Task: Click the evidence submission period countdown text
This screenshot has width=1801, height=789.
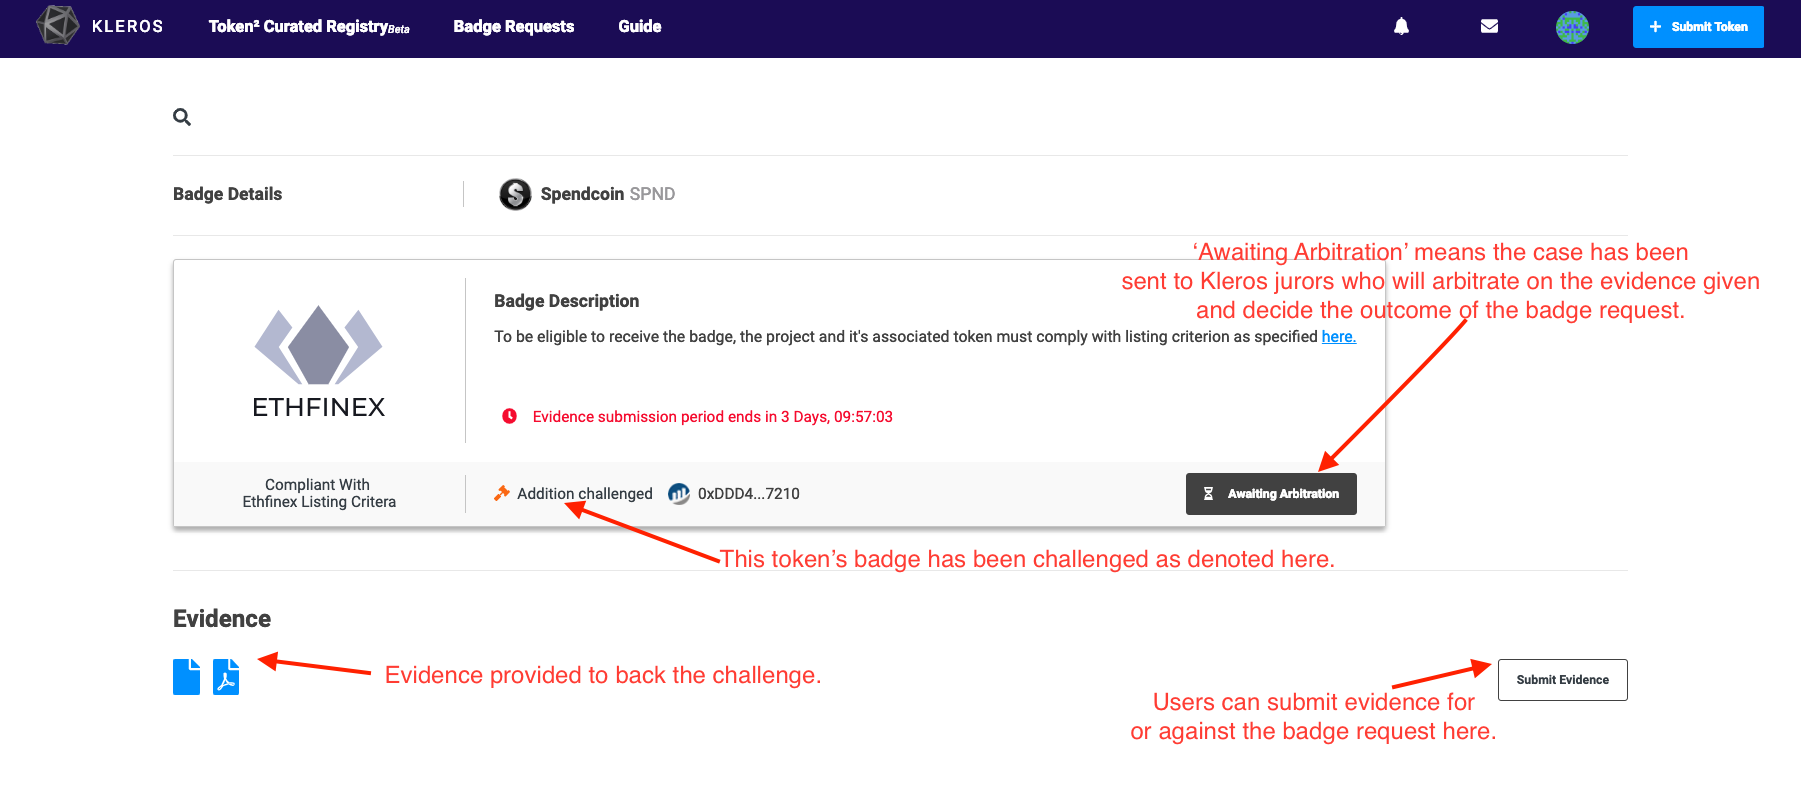Action: click(x=713, y=417)
